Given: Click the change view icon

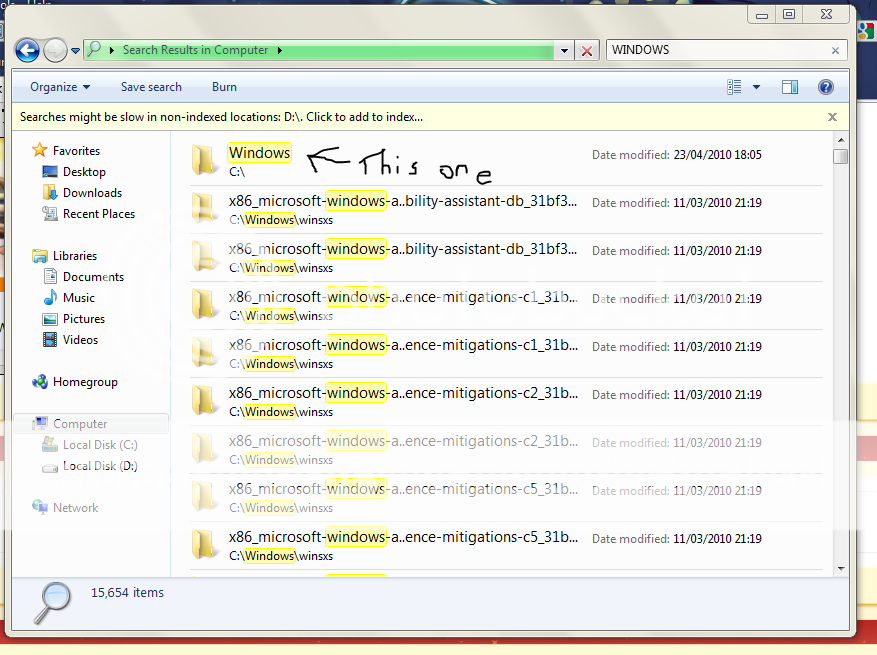Looking at the screenshot, I should pos(735,87).
